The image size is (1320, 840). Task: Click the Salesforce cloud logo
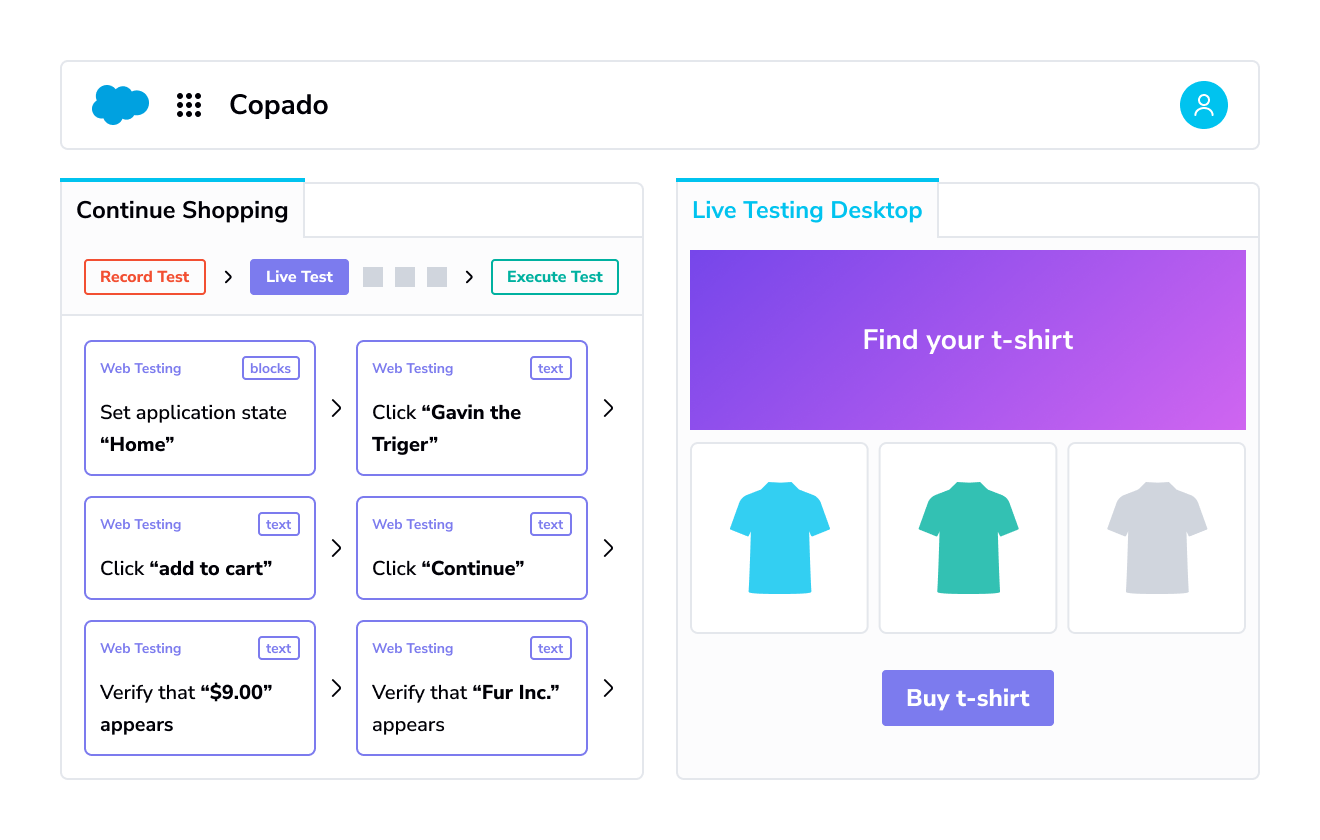120,104
